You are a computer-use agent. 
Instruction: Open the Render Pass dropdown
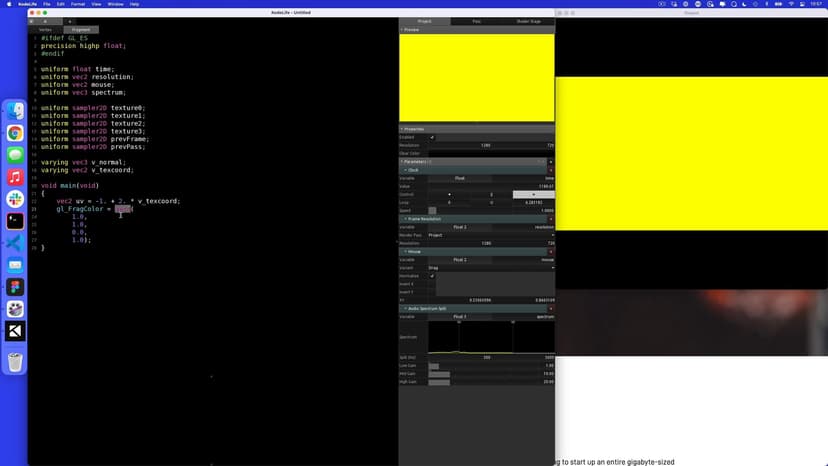click(490, 235)
